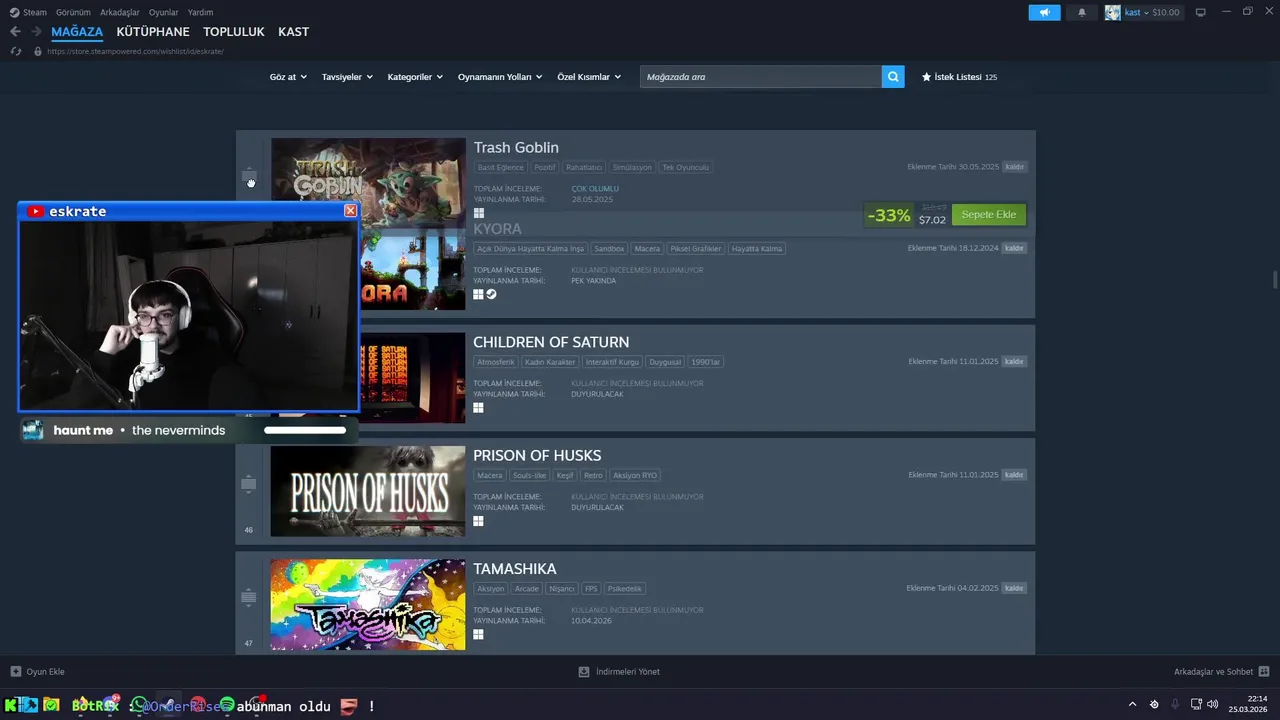Open the TAMASHIKA game thumbnail
Viewport: 1280px width, 720px height.
[368, 605]
